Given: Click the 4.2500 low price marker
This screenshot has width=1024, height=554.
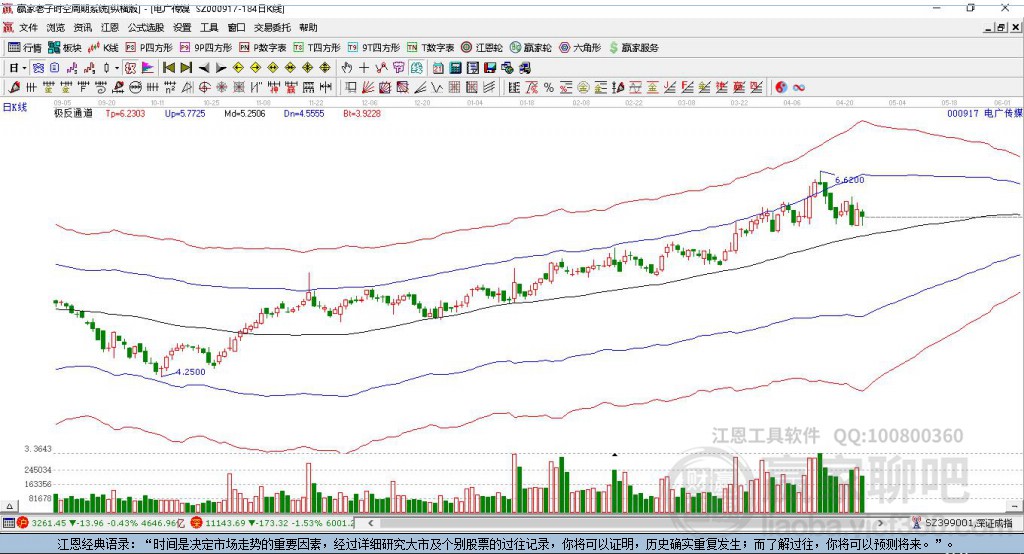Looking at the screenshot, I should 191,372.
